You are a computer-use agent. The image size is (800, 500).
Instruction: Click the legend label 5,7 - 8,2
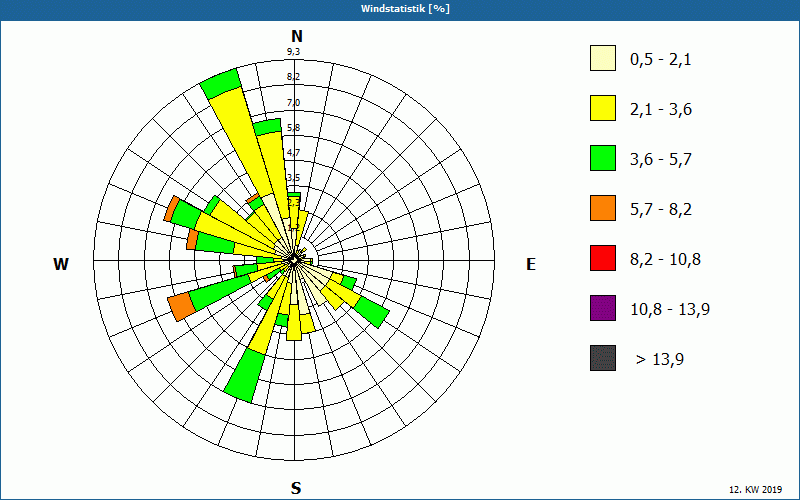click(x=661, y=210)
